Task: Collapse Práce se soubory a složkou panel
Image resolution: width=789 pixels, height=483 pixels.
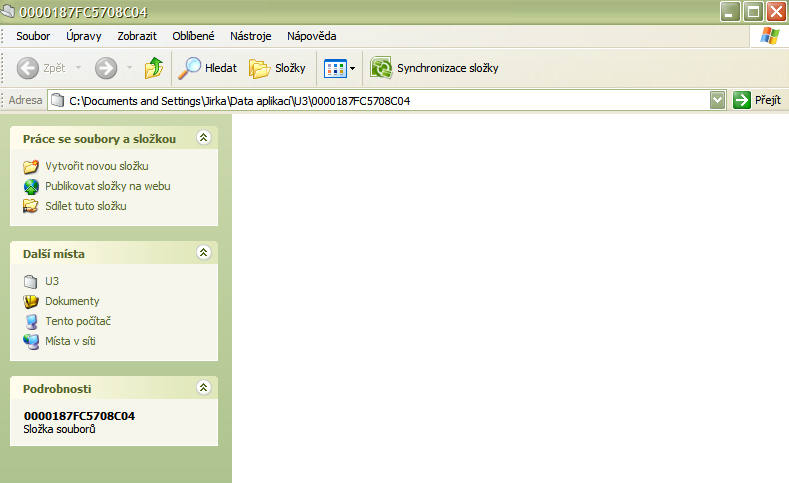Action: 203,138
